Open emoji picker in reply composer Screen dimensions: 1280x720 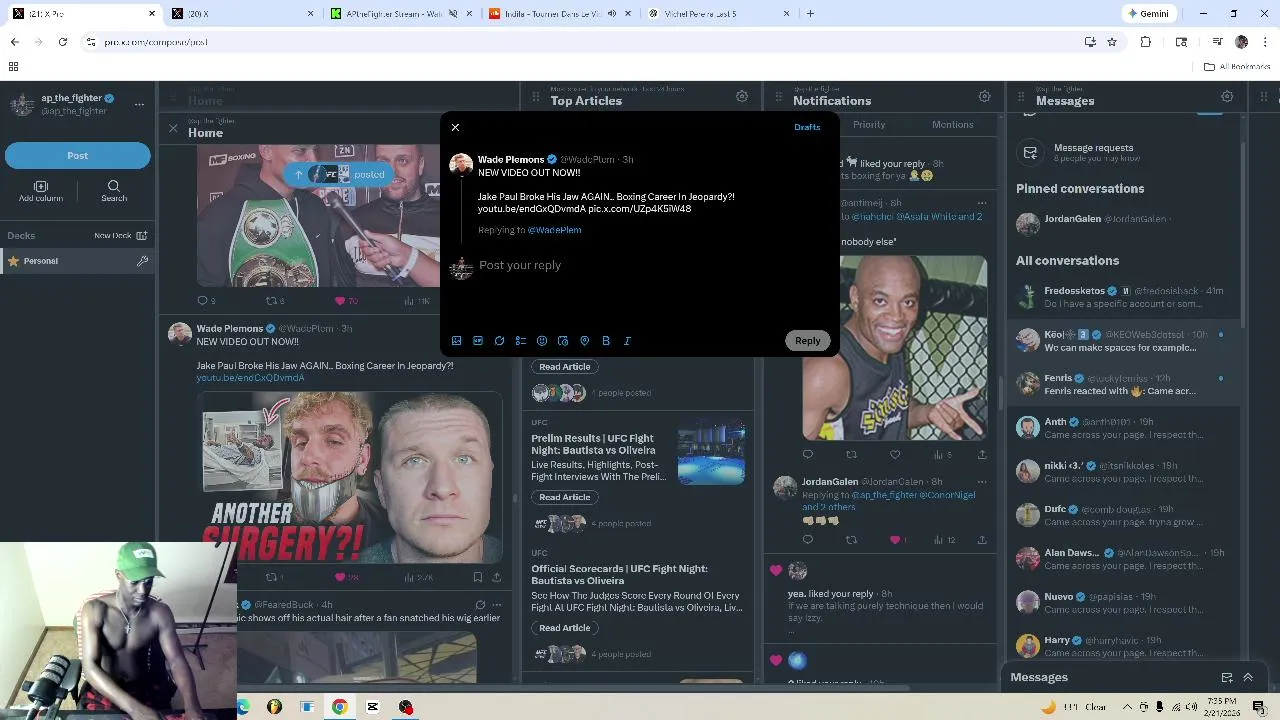tap(542, 341)
